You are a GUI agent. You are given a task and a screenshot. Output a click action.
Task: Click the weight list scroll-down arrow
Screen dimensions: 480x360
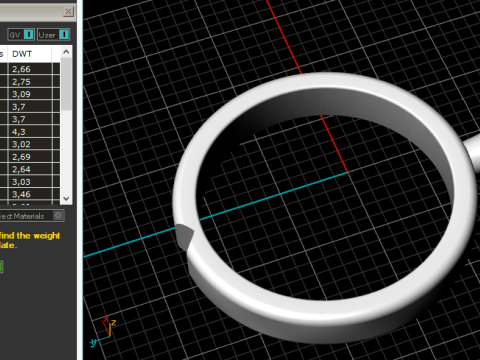pos(66,199)
